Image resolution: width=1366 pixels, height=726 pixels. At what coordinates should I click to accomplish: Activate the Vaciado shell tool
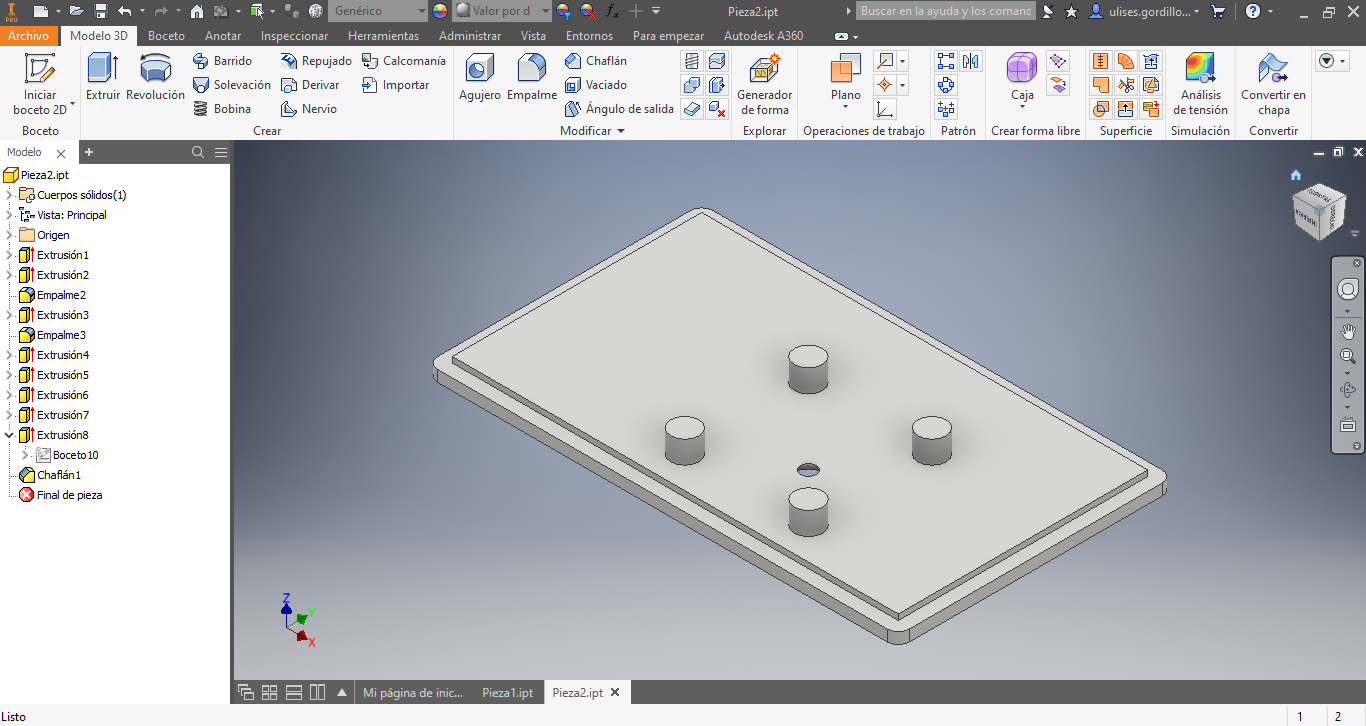(x=596, y=85)
